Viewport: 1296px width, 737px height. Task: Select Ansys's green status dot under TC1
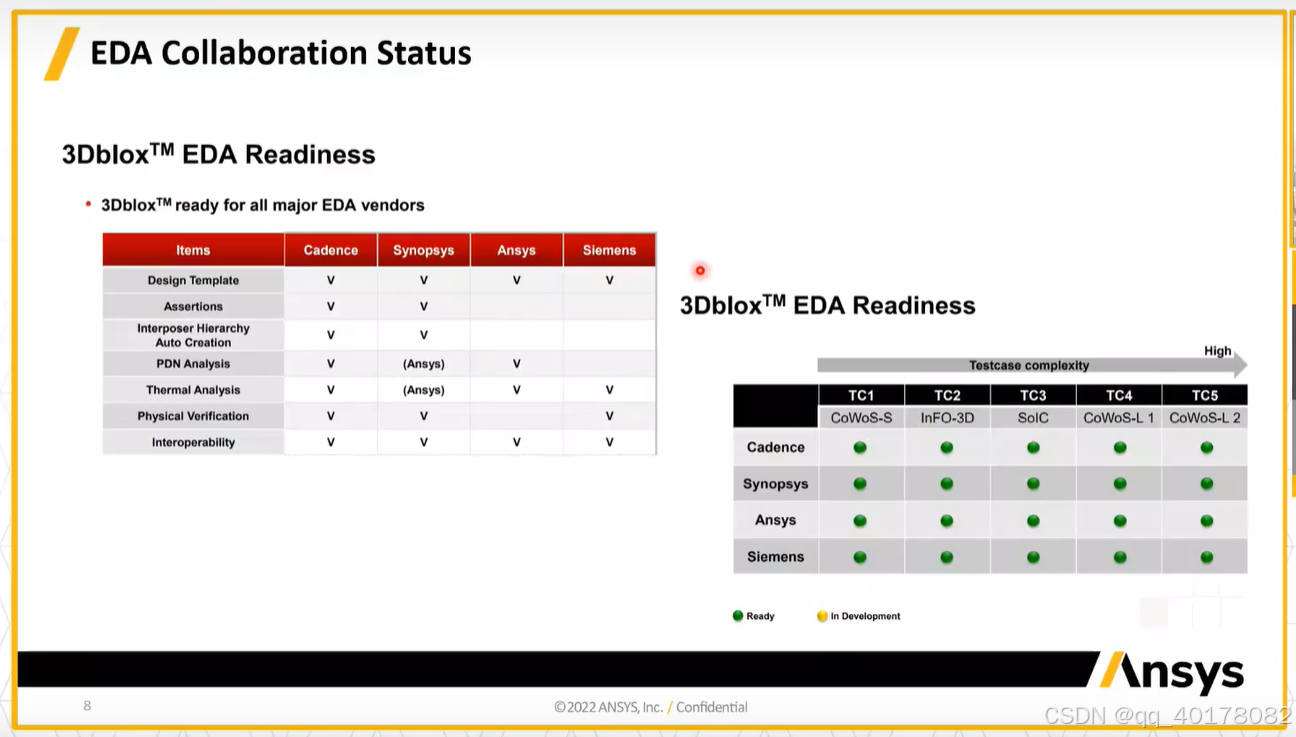(x=860, y=521)
